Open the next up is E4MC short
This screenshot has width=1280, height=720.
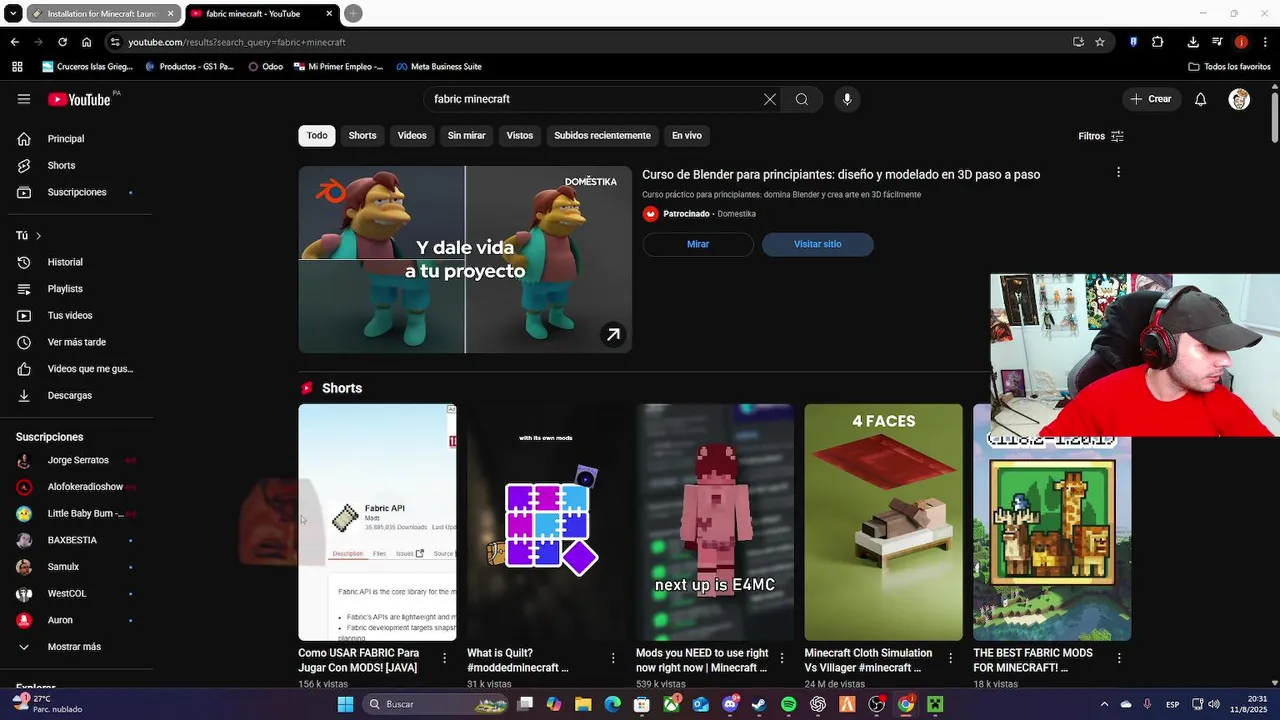pyautogui.click(x=715, y=522)
